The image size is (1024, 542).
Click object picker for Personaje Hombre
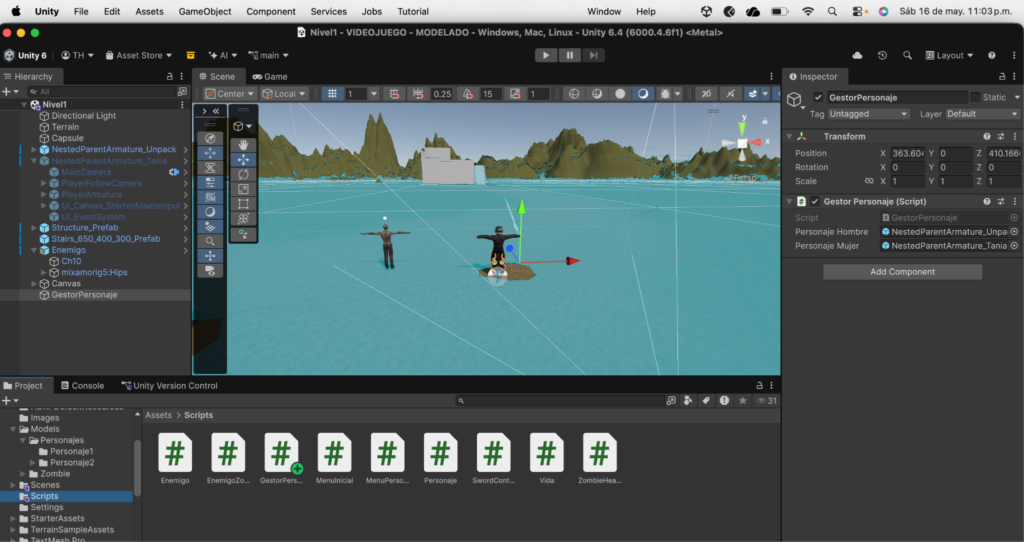(x=1014, y=232)
